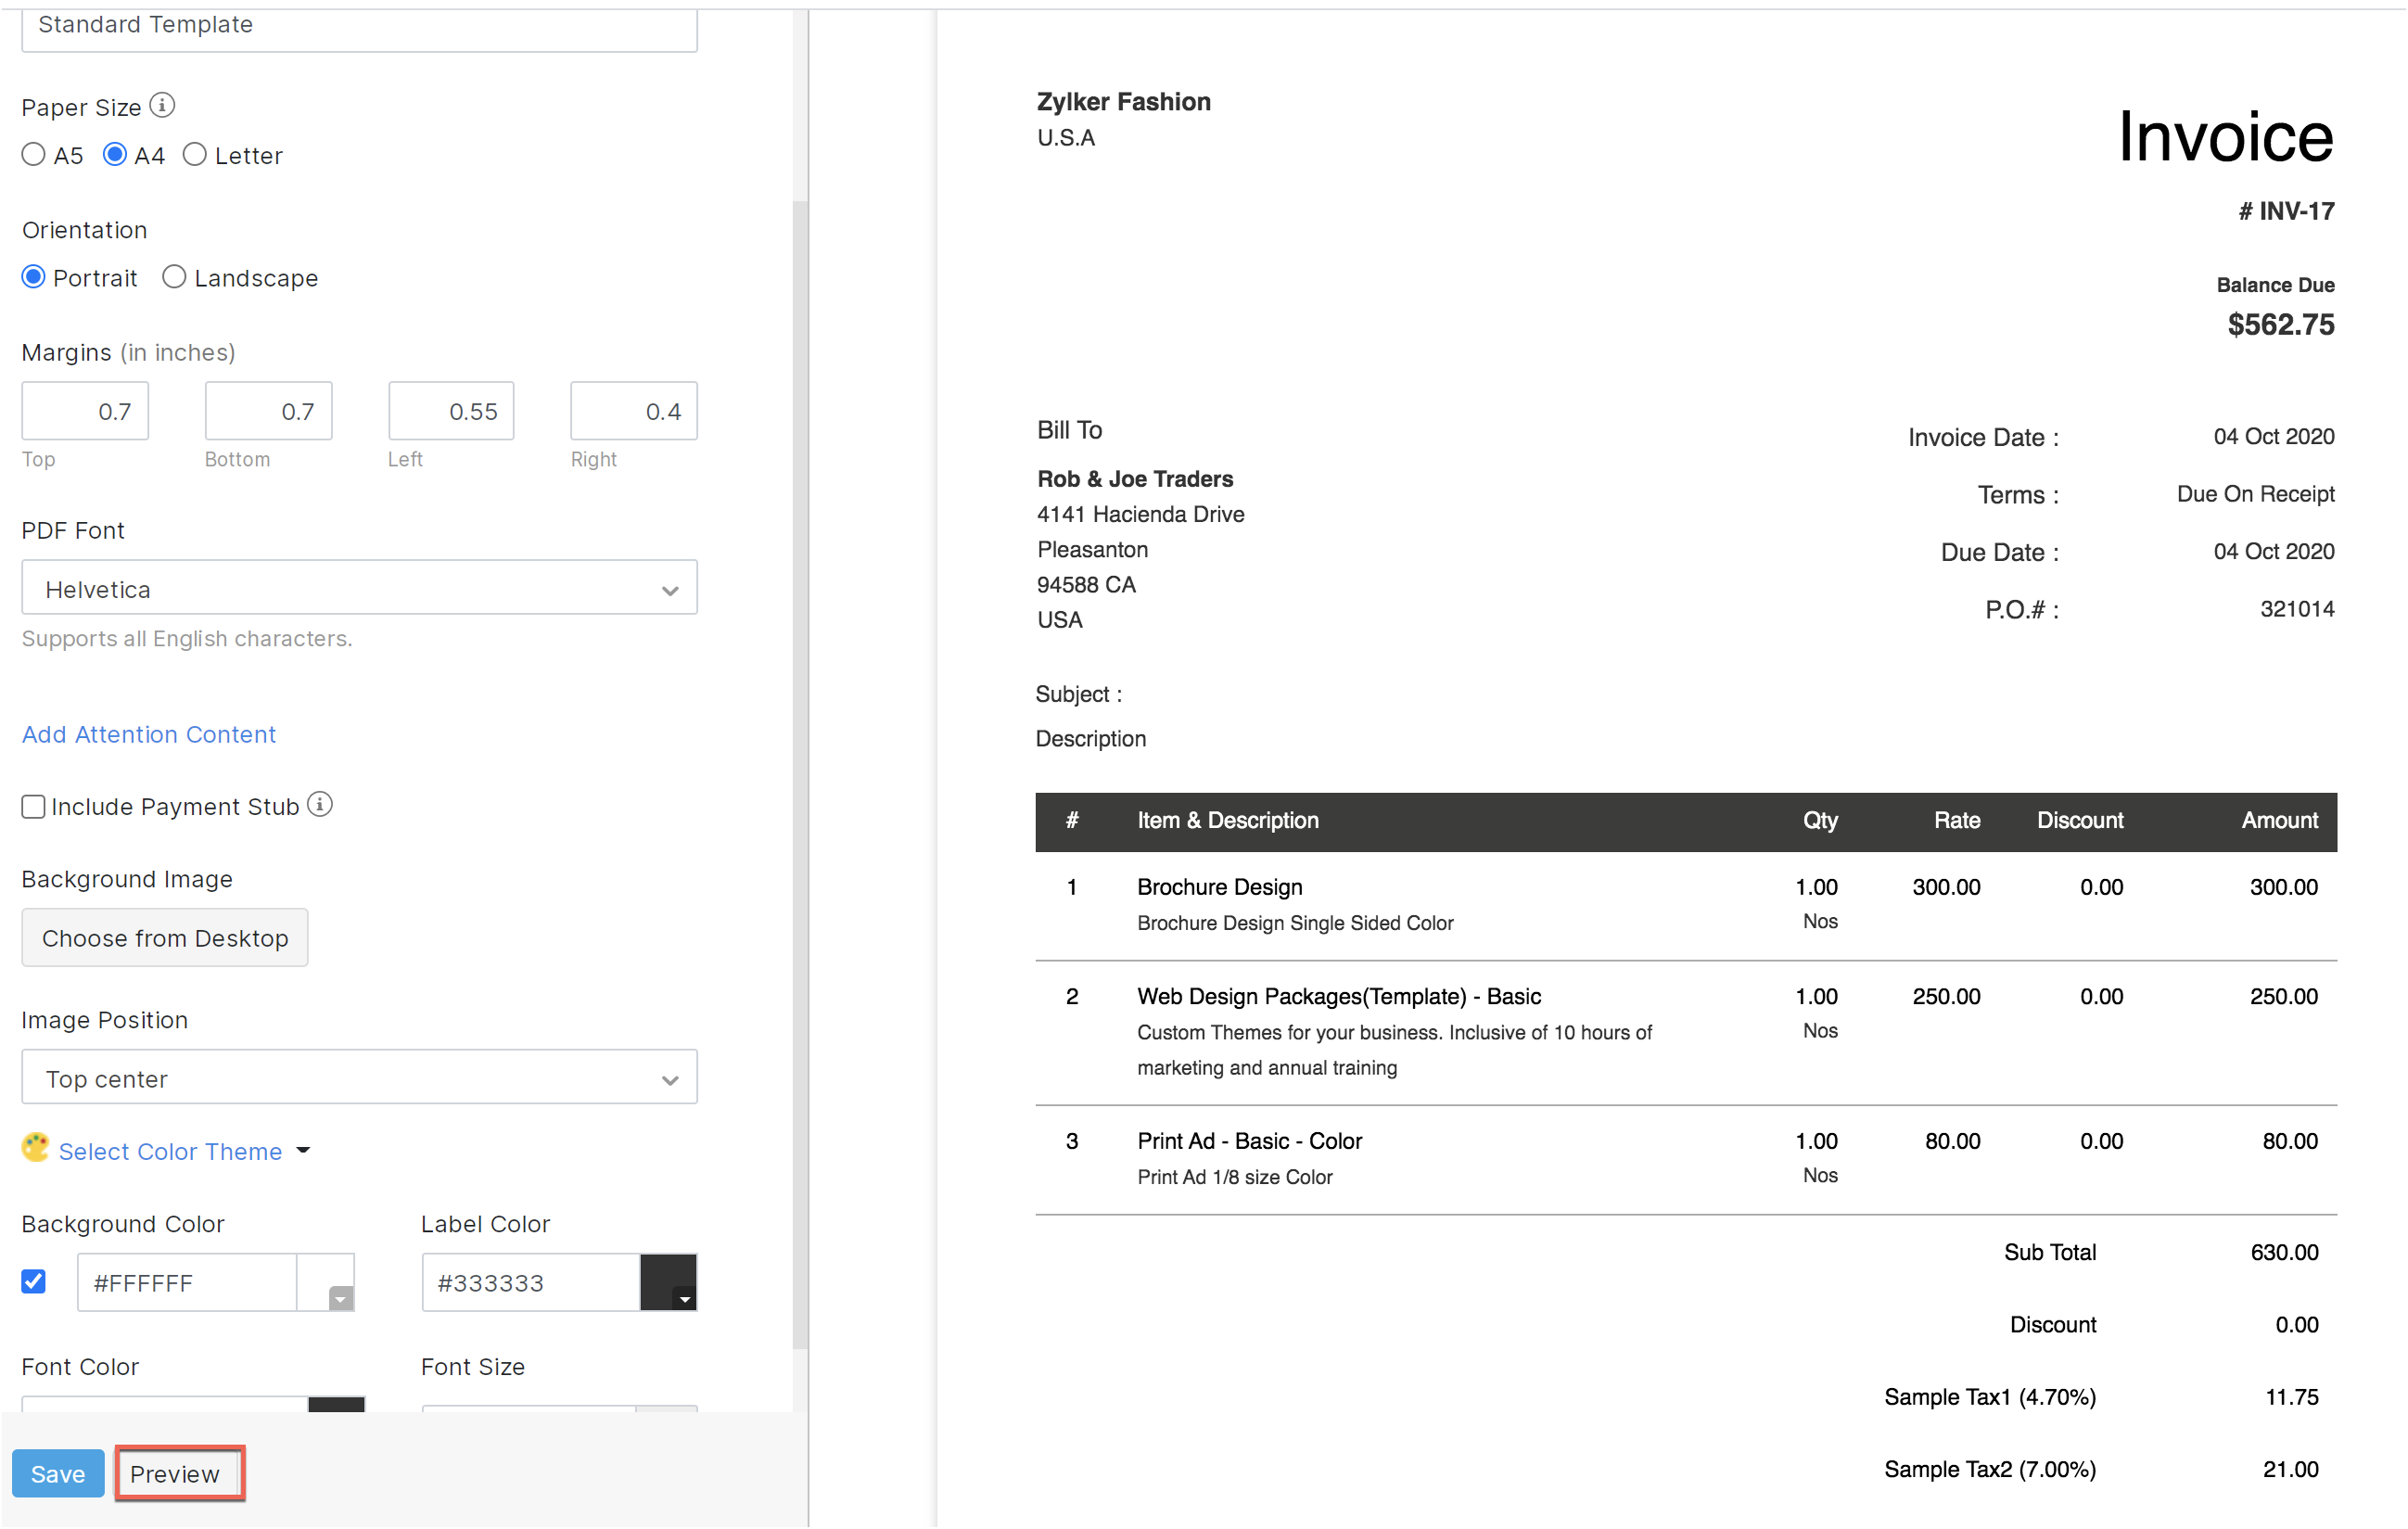Click the color palette theme icon
The height and width of the screenshot is (1529, 2408).
pos(35,1148)
